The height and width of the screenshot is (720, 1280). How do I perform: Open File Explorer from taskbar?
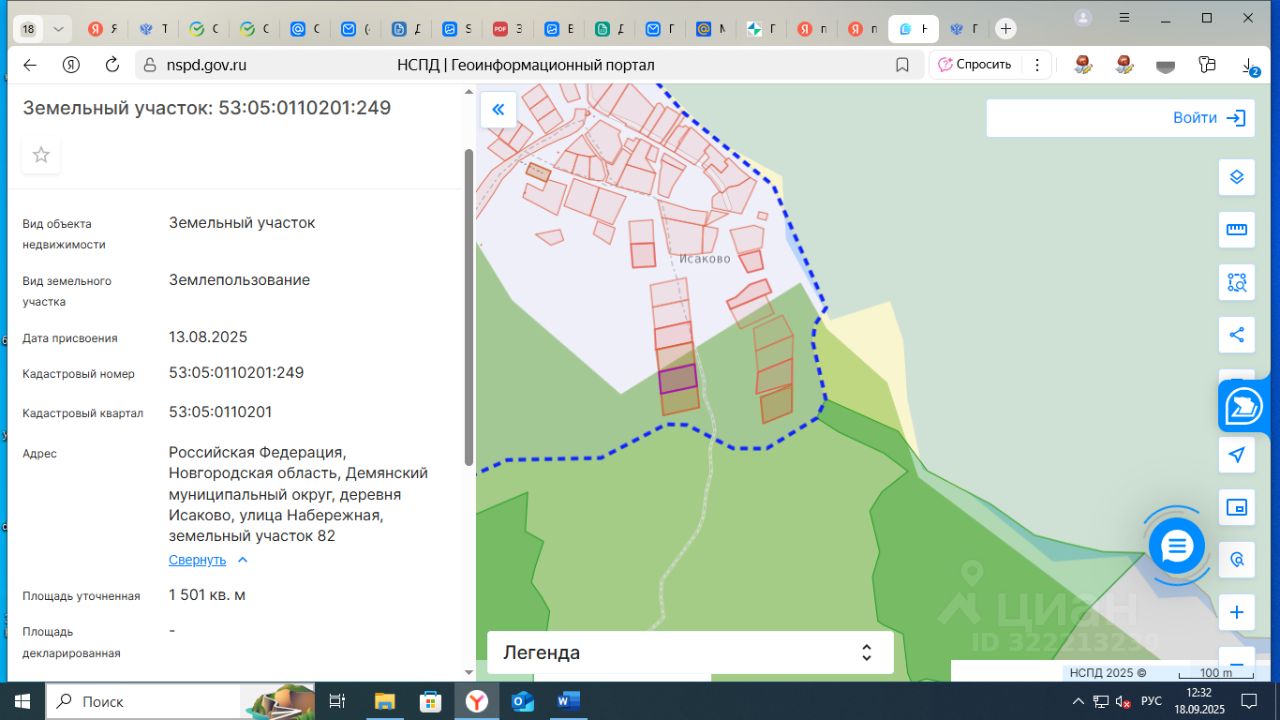pos(384,701)
